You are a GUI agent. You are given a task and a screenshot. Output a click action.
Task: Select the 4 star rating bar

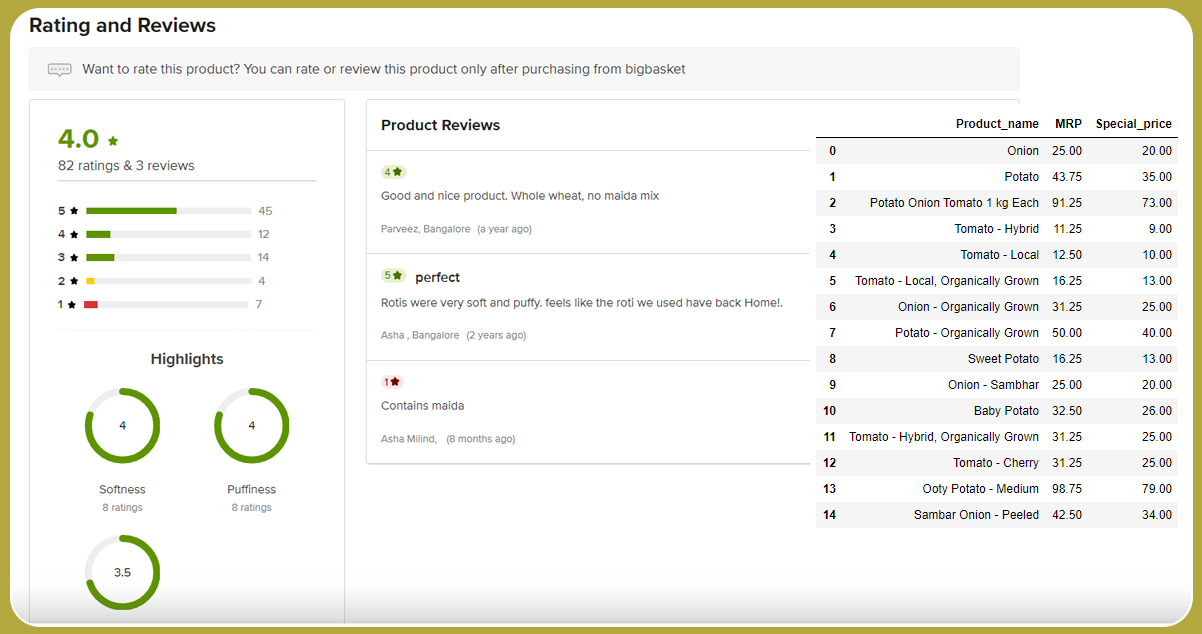coord(168,234)
